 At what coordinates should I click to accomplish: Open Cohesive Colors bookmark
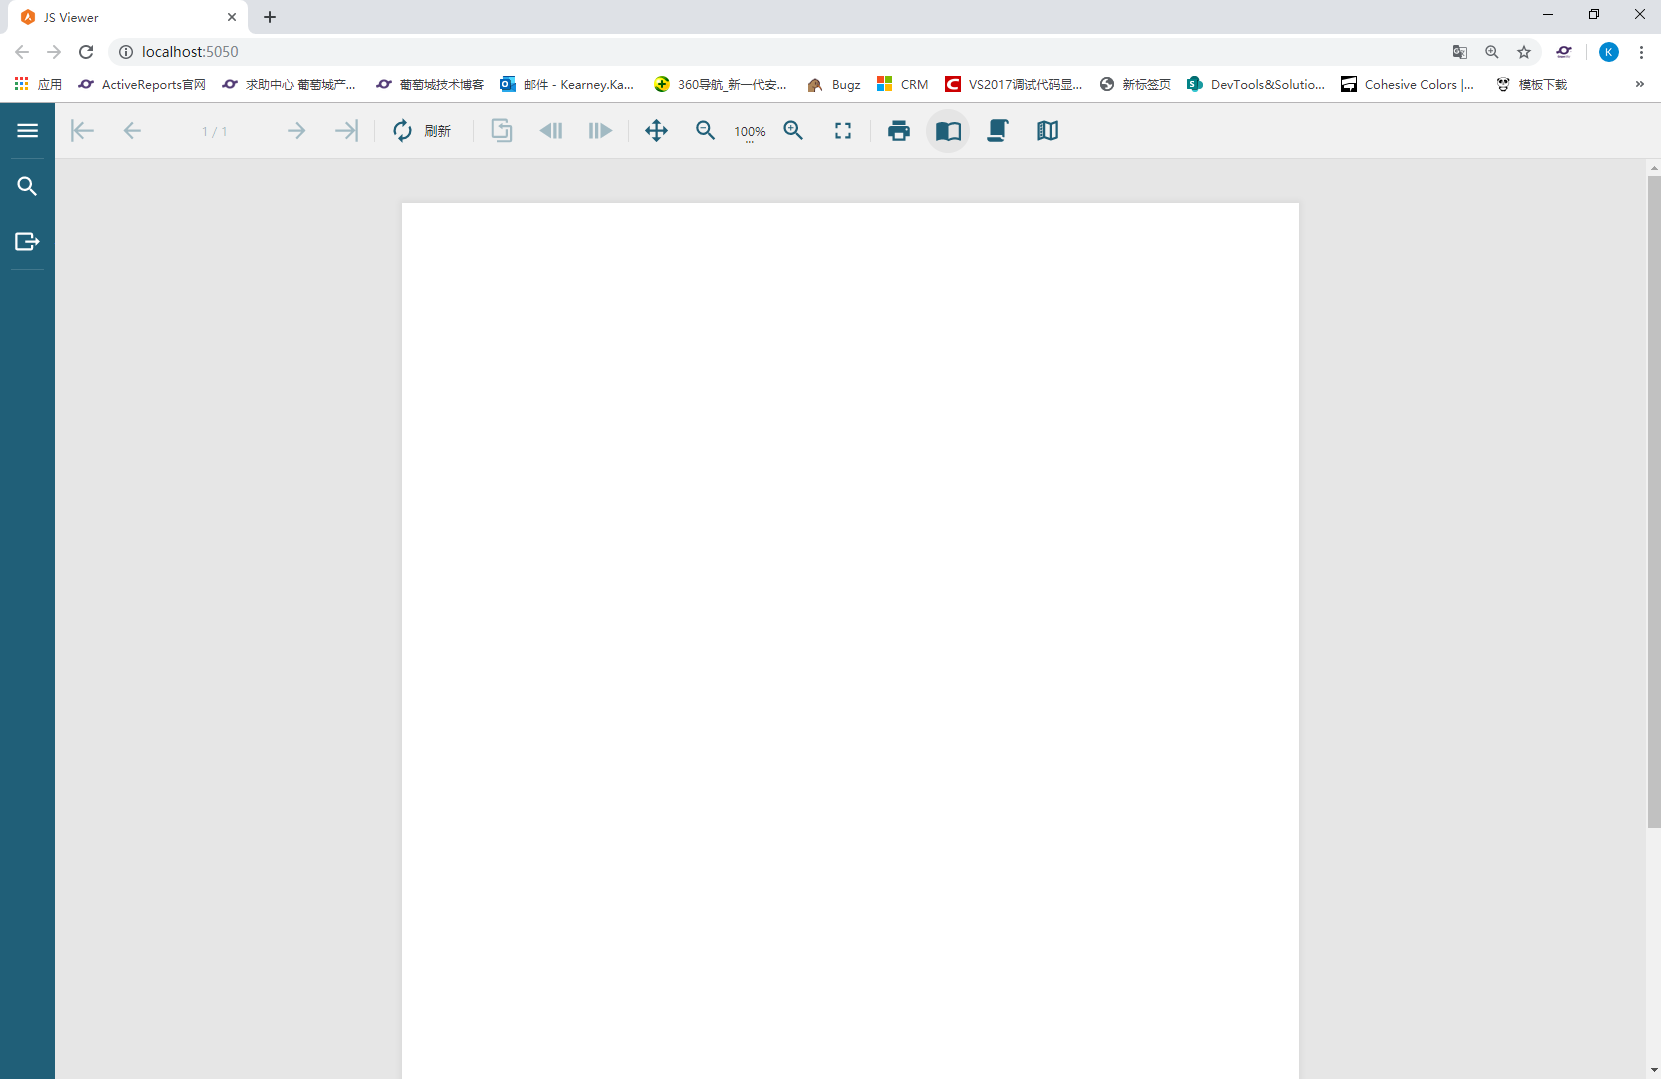[x=1408, y=84]
